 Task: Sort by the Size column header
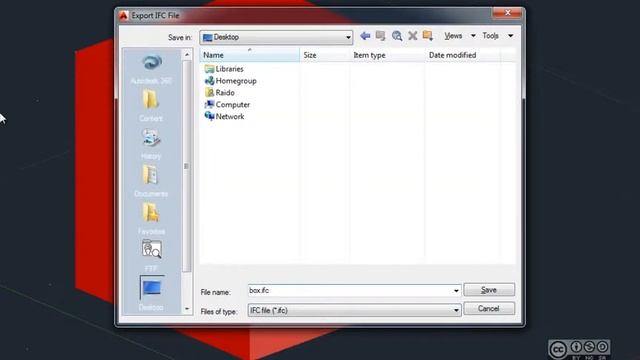click(x=324, y=55)
